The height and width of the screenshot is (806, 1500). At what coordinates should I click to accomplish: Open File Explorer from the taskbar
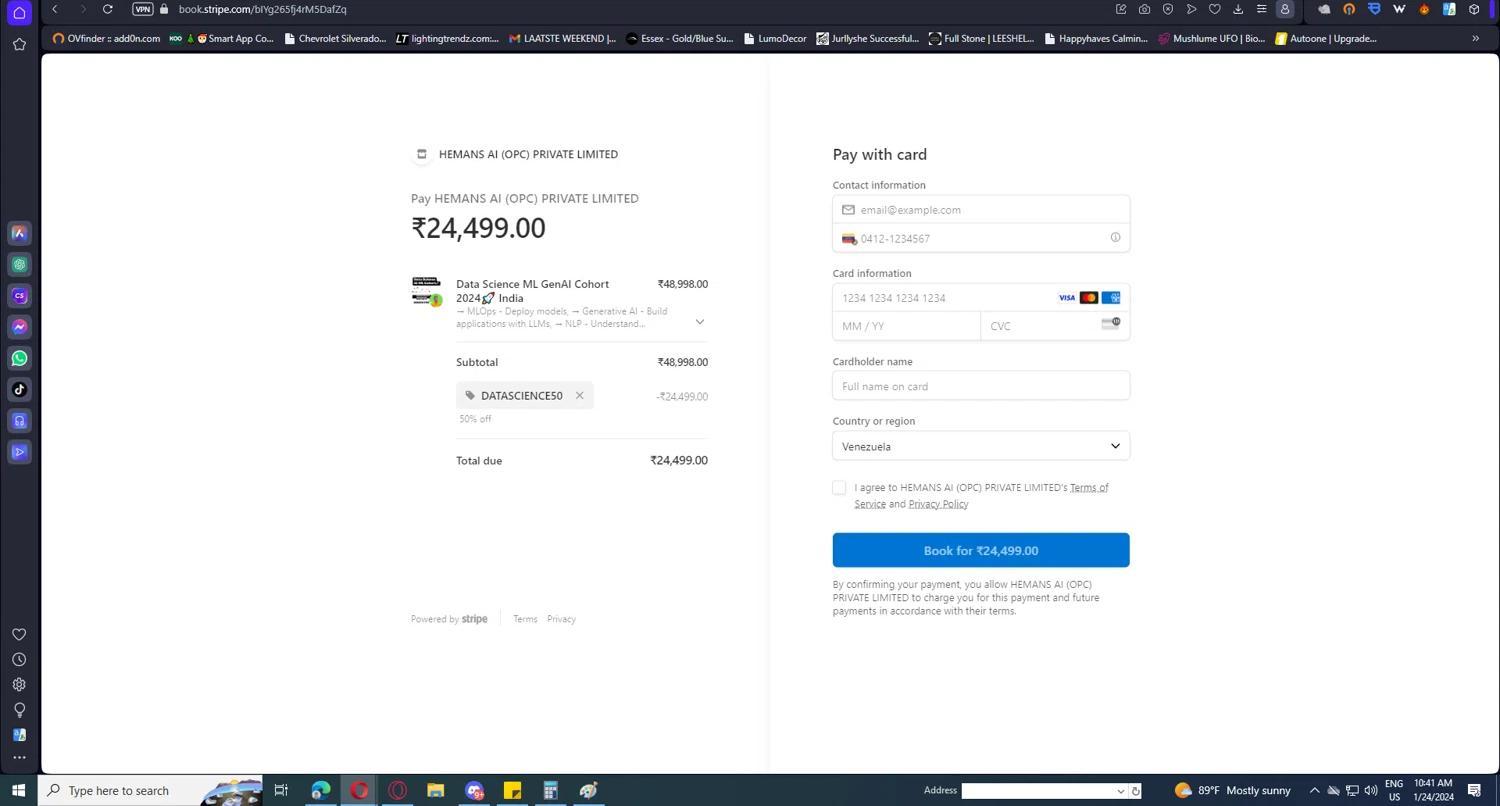[x=435, y=791]
